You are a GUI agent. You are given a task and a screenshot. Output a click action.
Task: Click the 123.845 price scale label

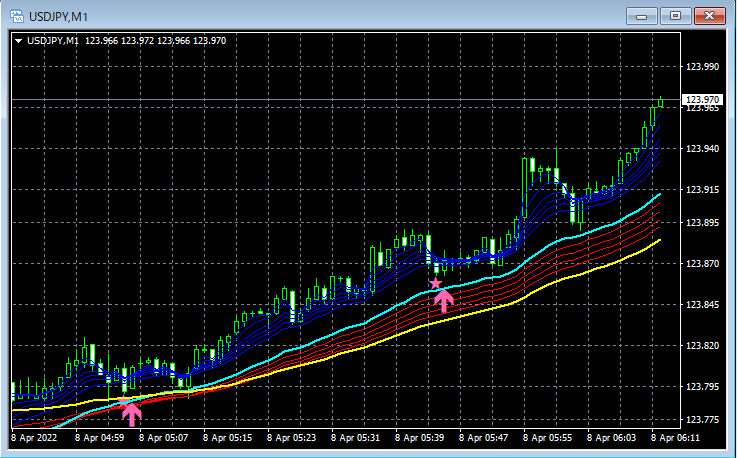[702, 305]
